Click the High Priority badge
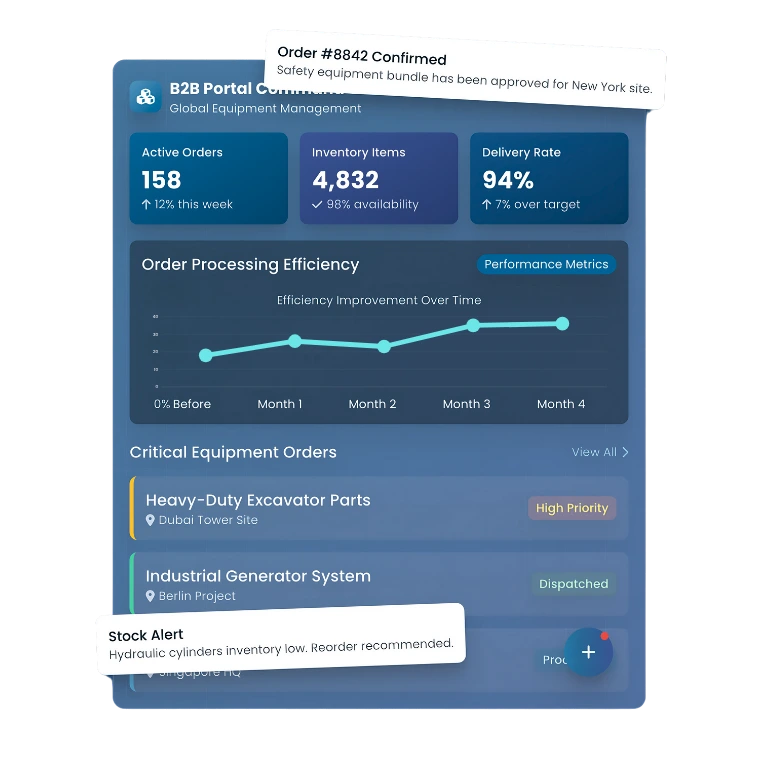The height and width of the screenshot is (768, 768). 572,508
